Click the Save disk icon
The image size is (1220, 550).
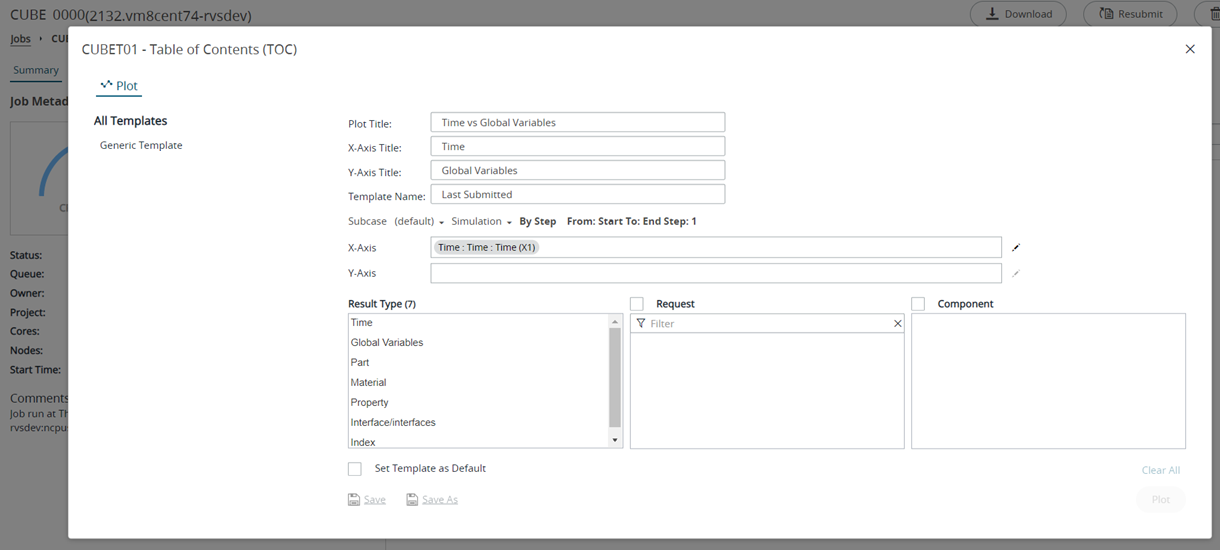click(354, 499)
